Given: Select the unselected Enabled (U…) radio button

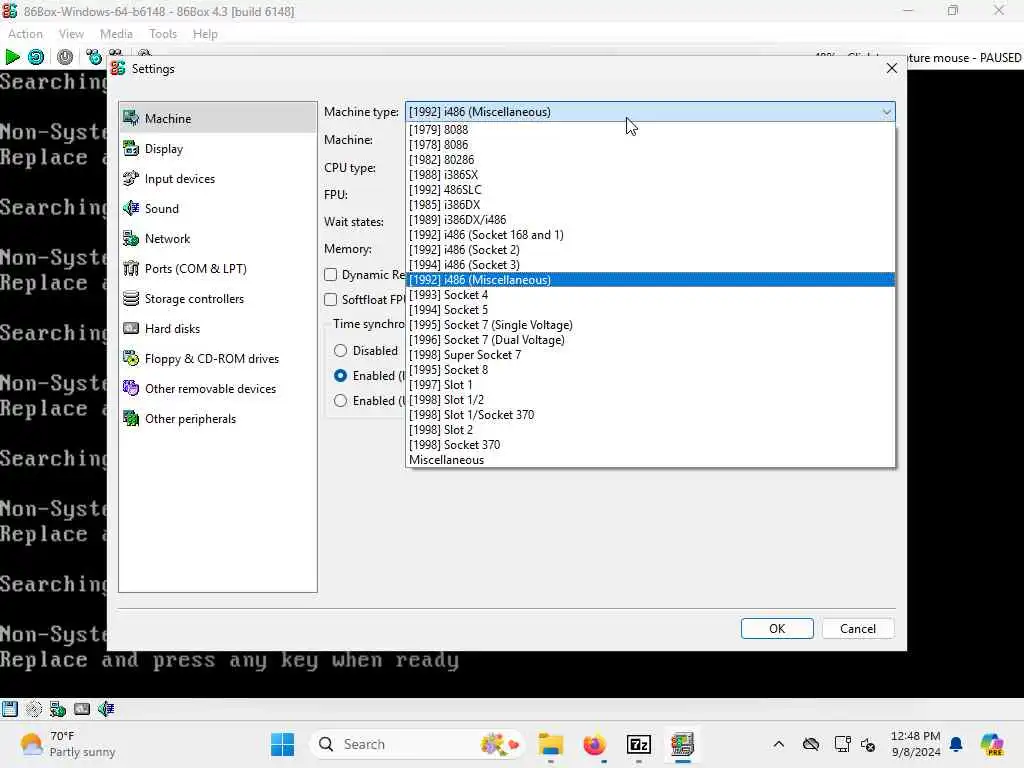Looking at the screenshot, I should tap(340, 401).
